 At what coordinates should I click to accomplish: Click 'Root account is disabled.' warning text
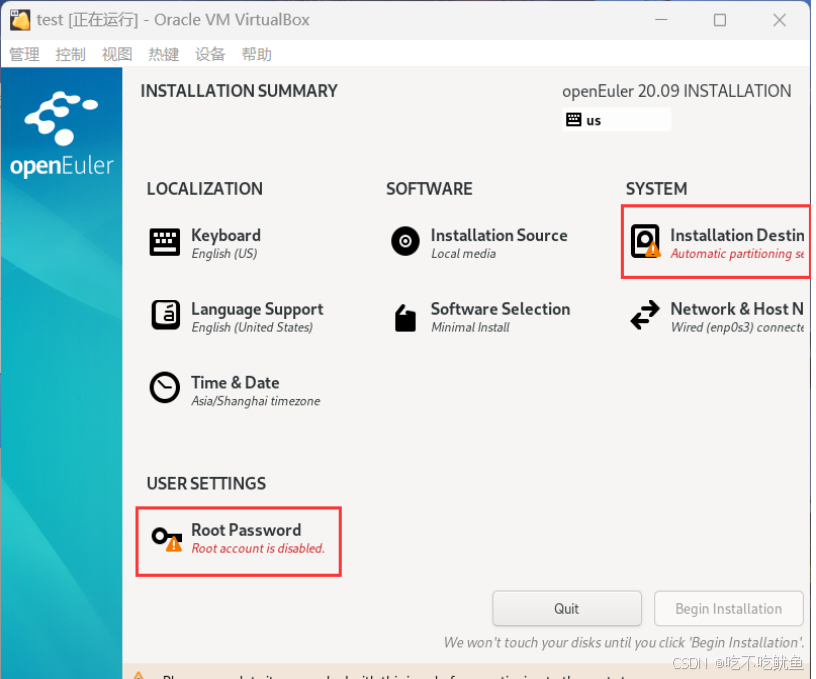[258, 548]
